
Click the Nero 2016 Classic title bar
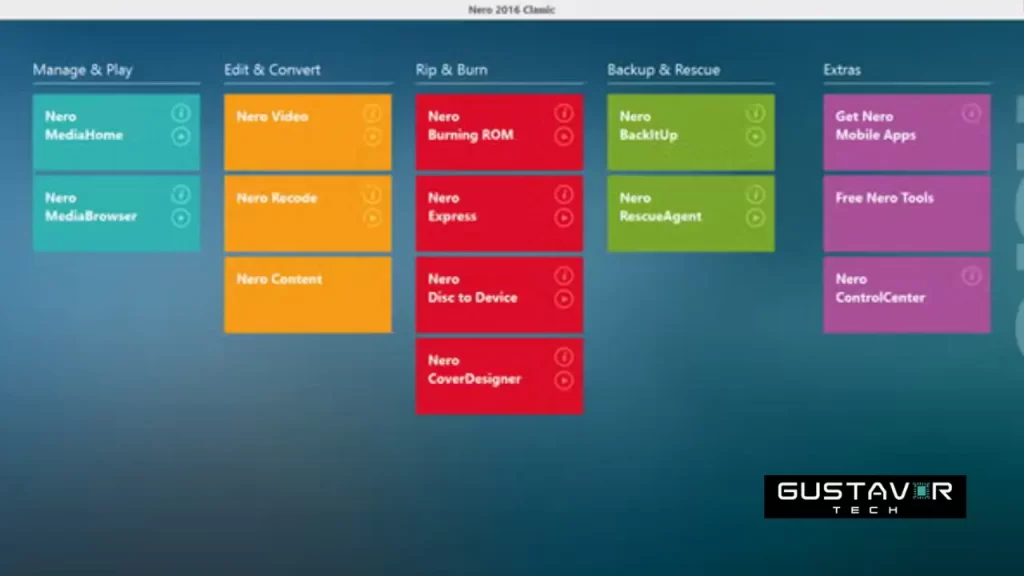tap(512, 9)
